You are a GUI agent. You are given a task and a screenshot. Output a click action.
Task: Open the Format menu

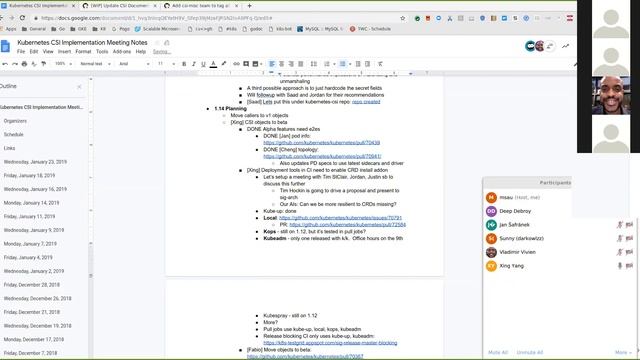click(83, 52)
